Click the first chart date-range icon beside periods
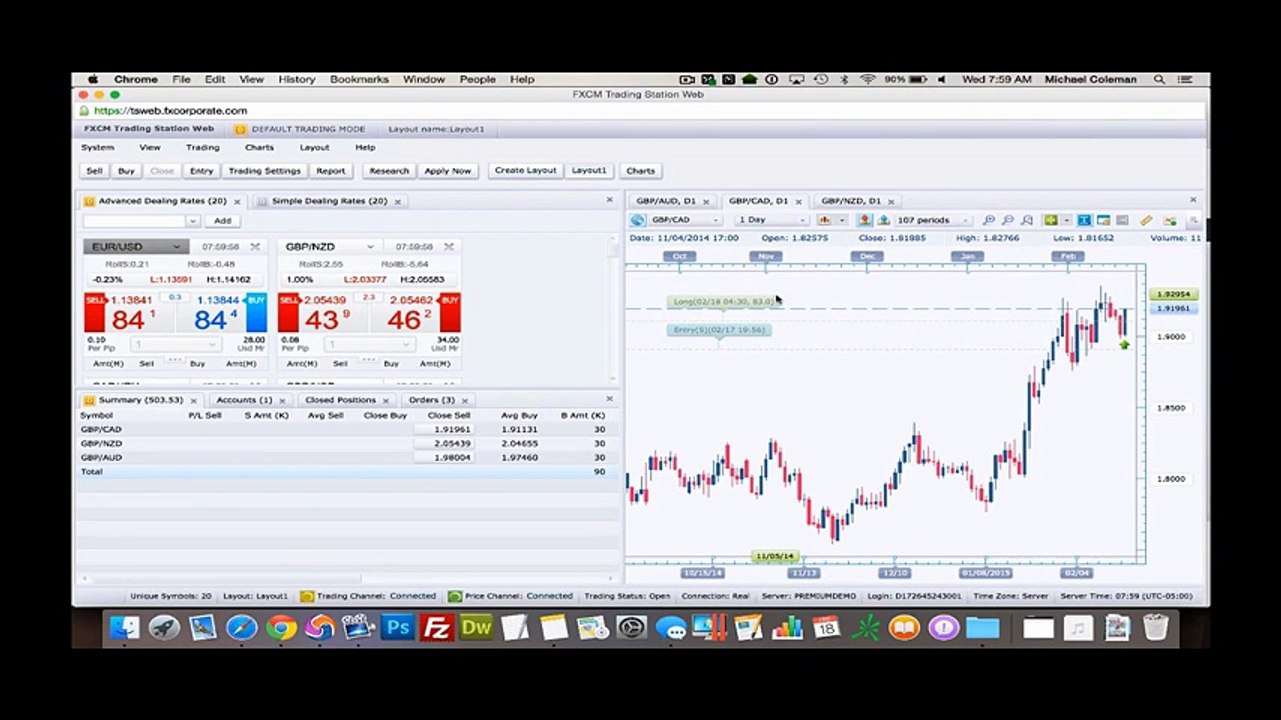Screen dimensions: 1281x720 [x=865, y=220]
